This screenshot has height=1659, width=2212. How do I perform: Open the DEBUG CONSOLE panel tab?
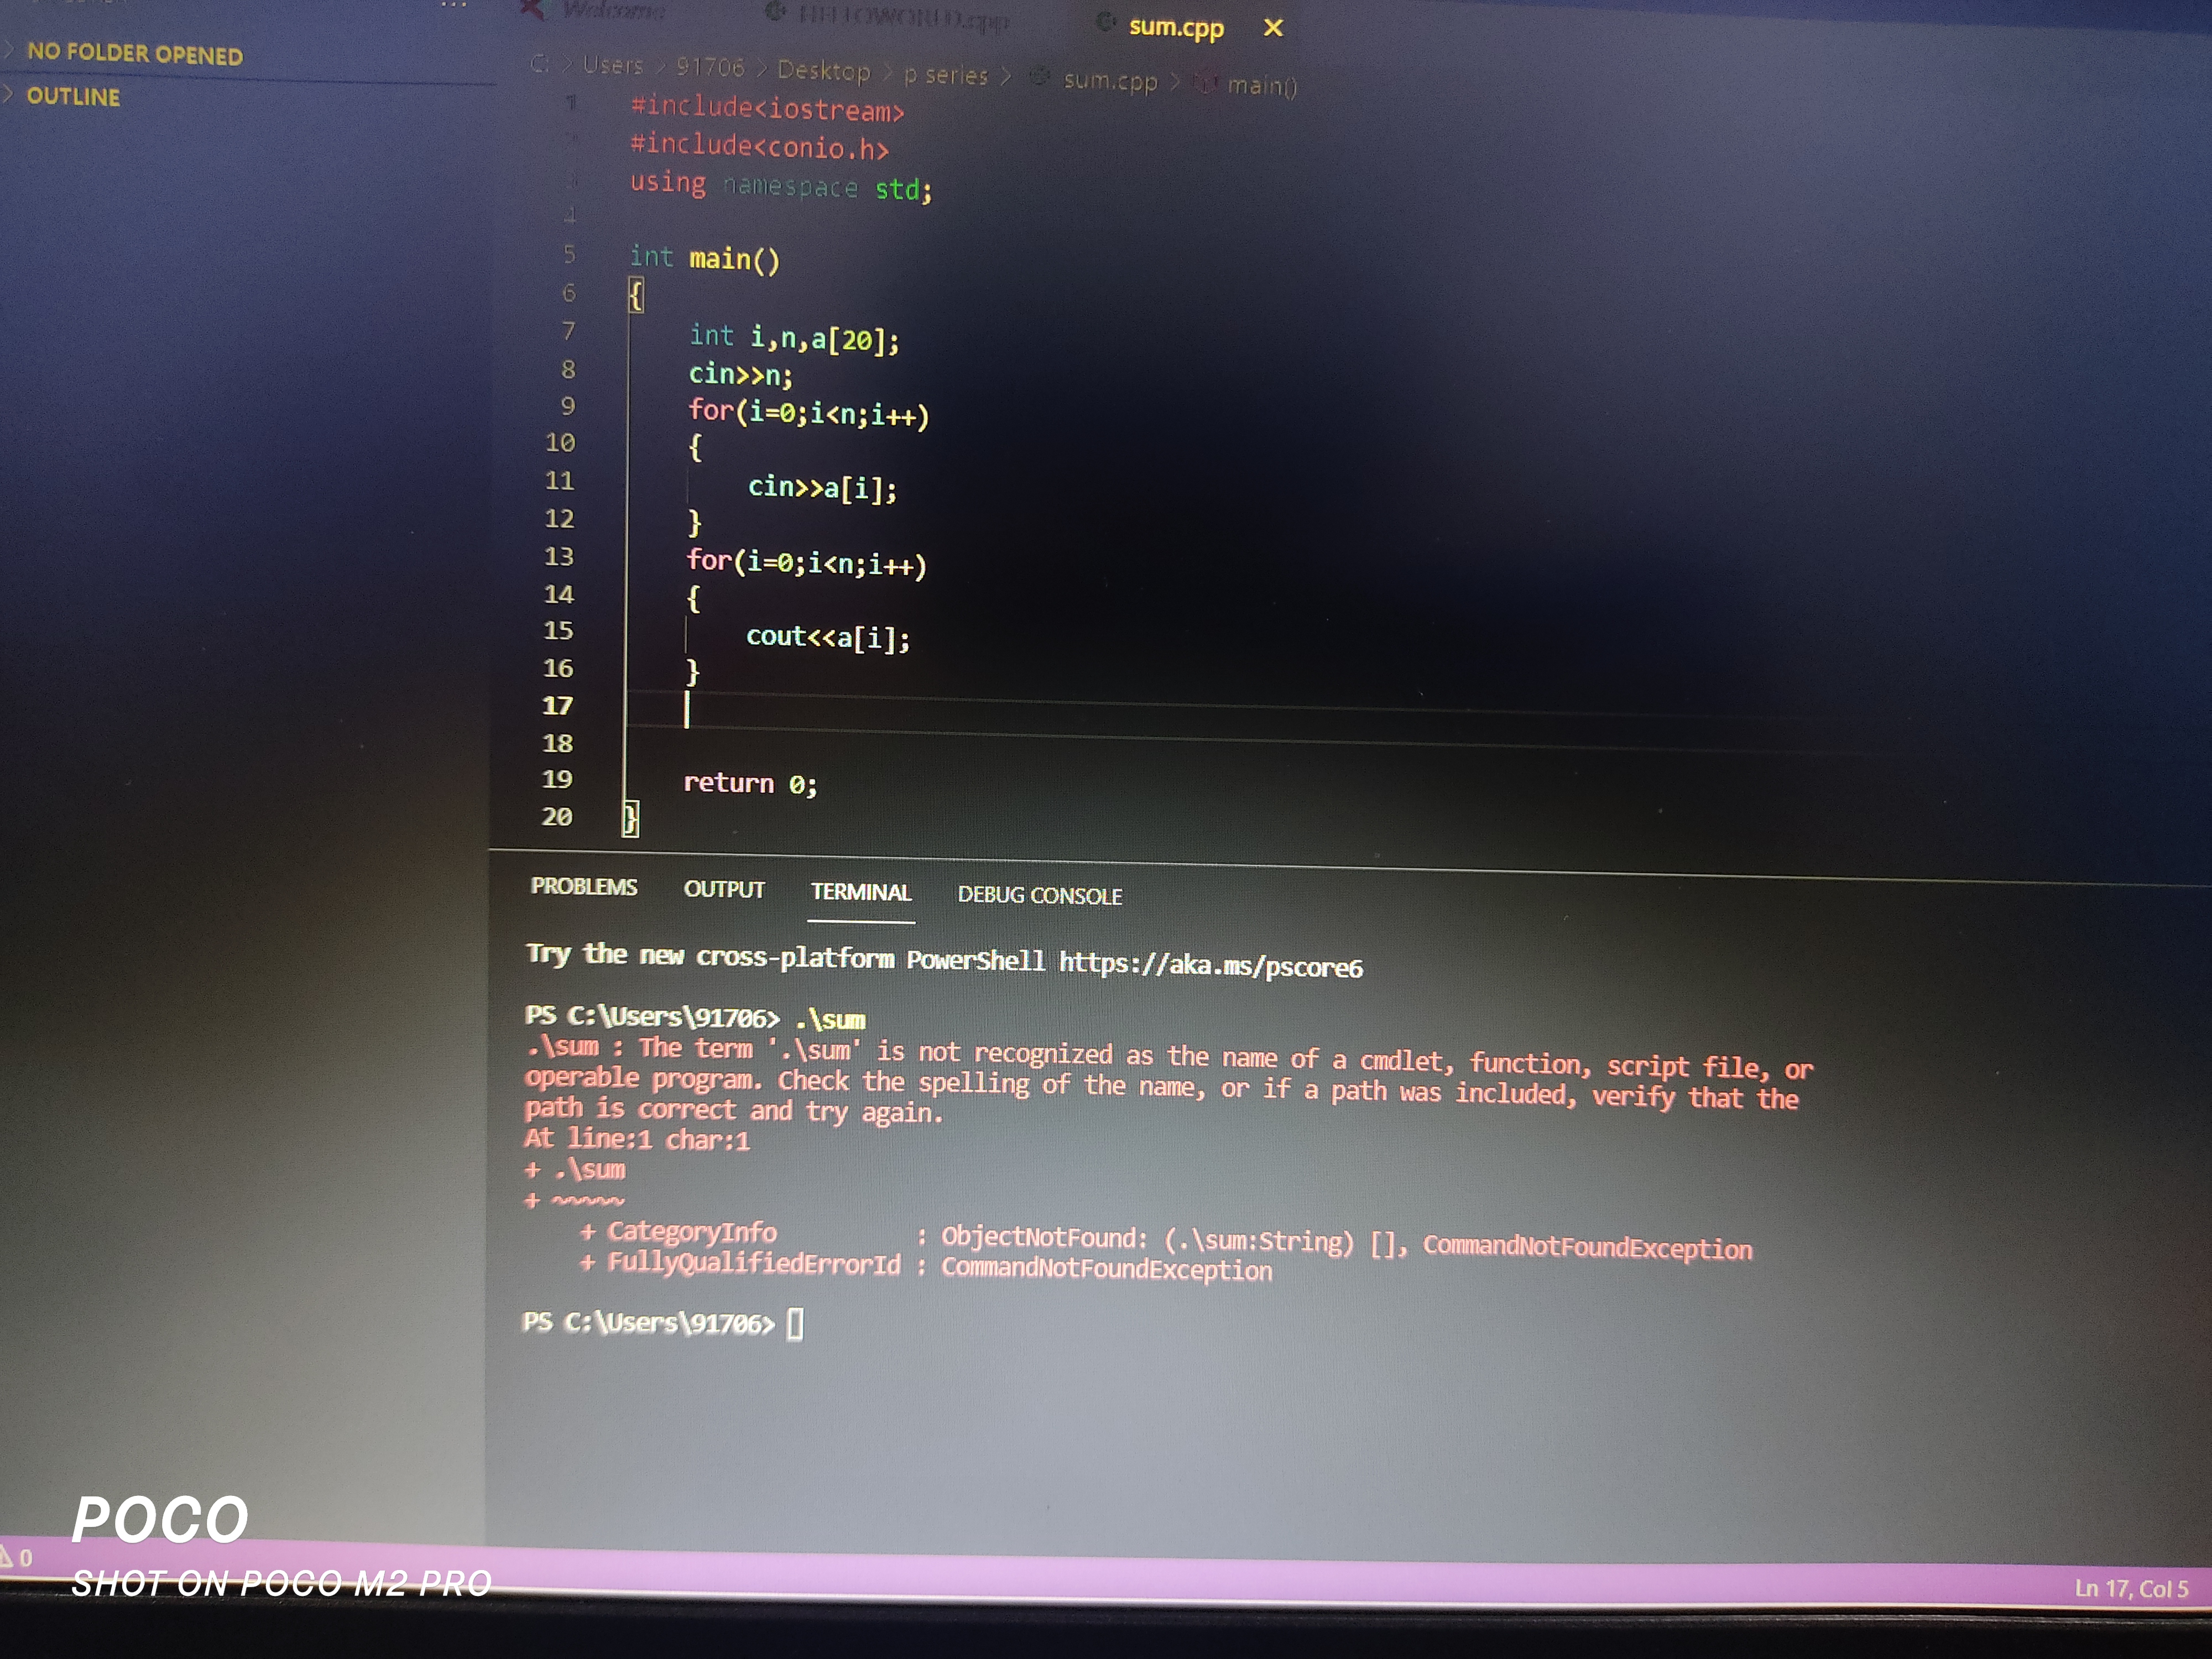coord(1040,895)
